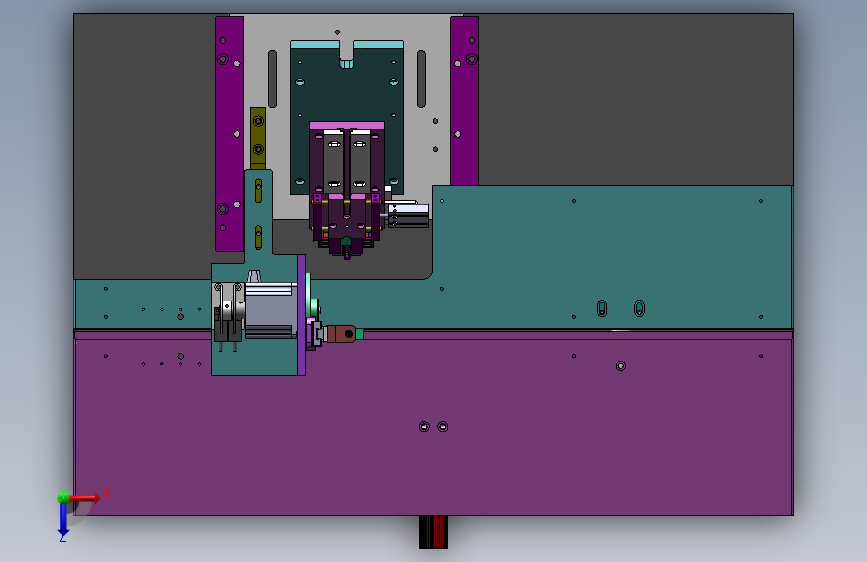The height and width of the screenshot is (562, 867).
Task: Select the right magenta vertical rail
Action: [x=464, y=101]
